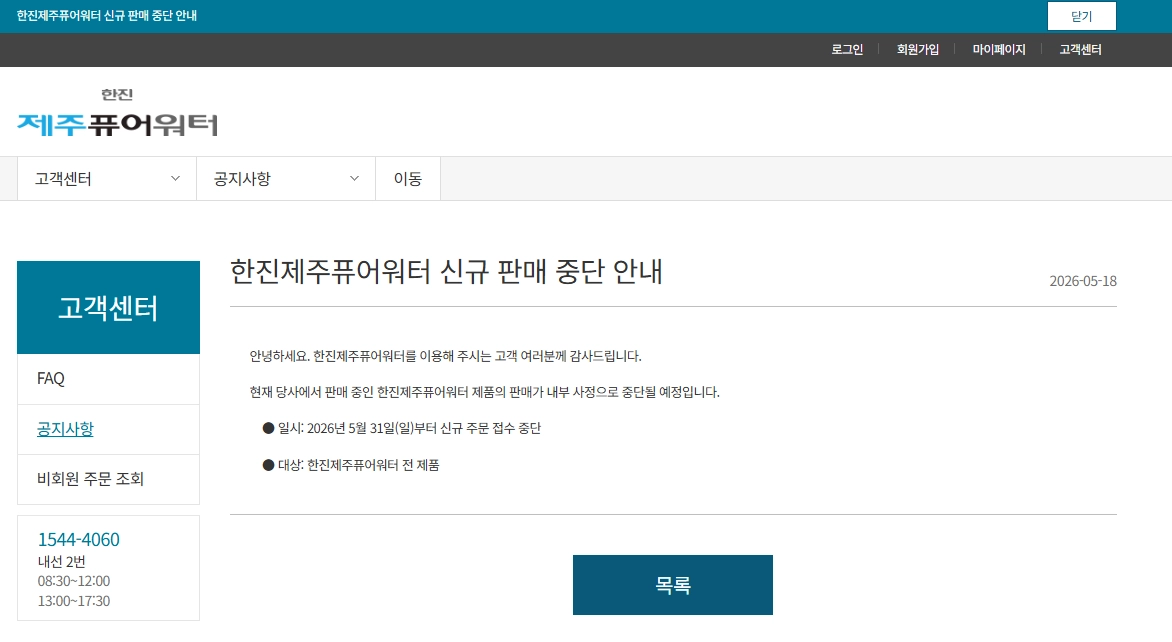Screen dimensions: 1172x642
Task: Click the chevron arrow beside 공지사항 dropdown
Action: [354, 179]
